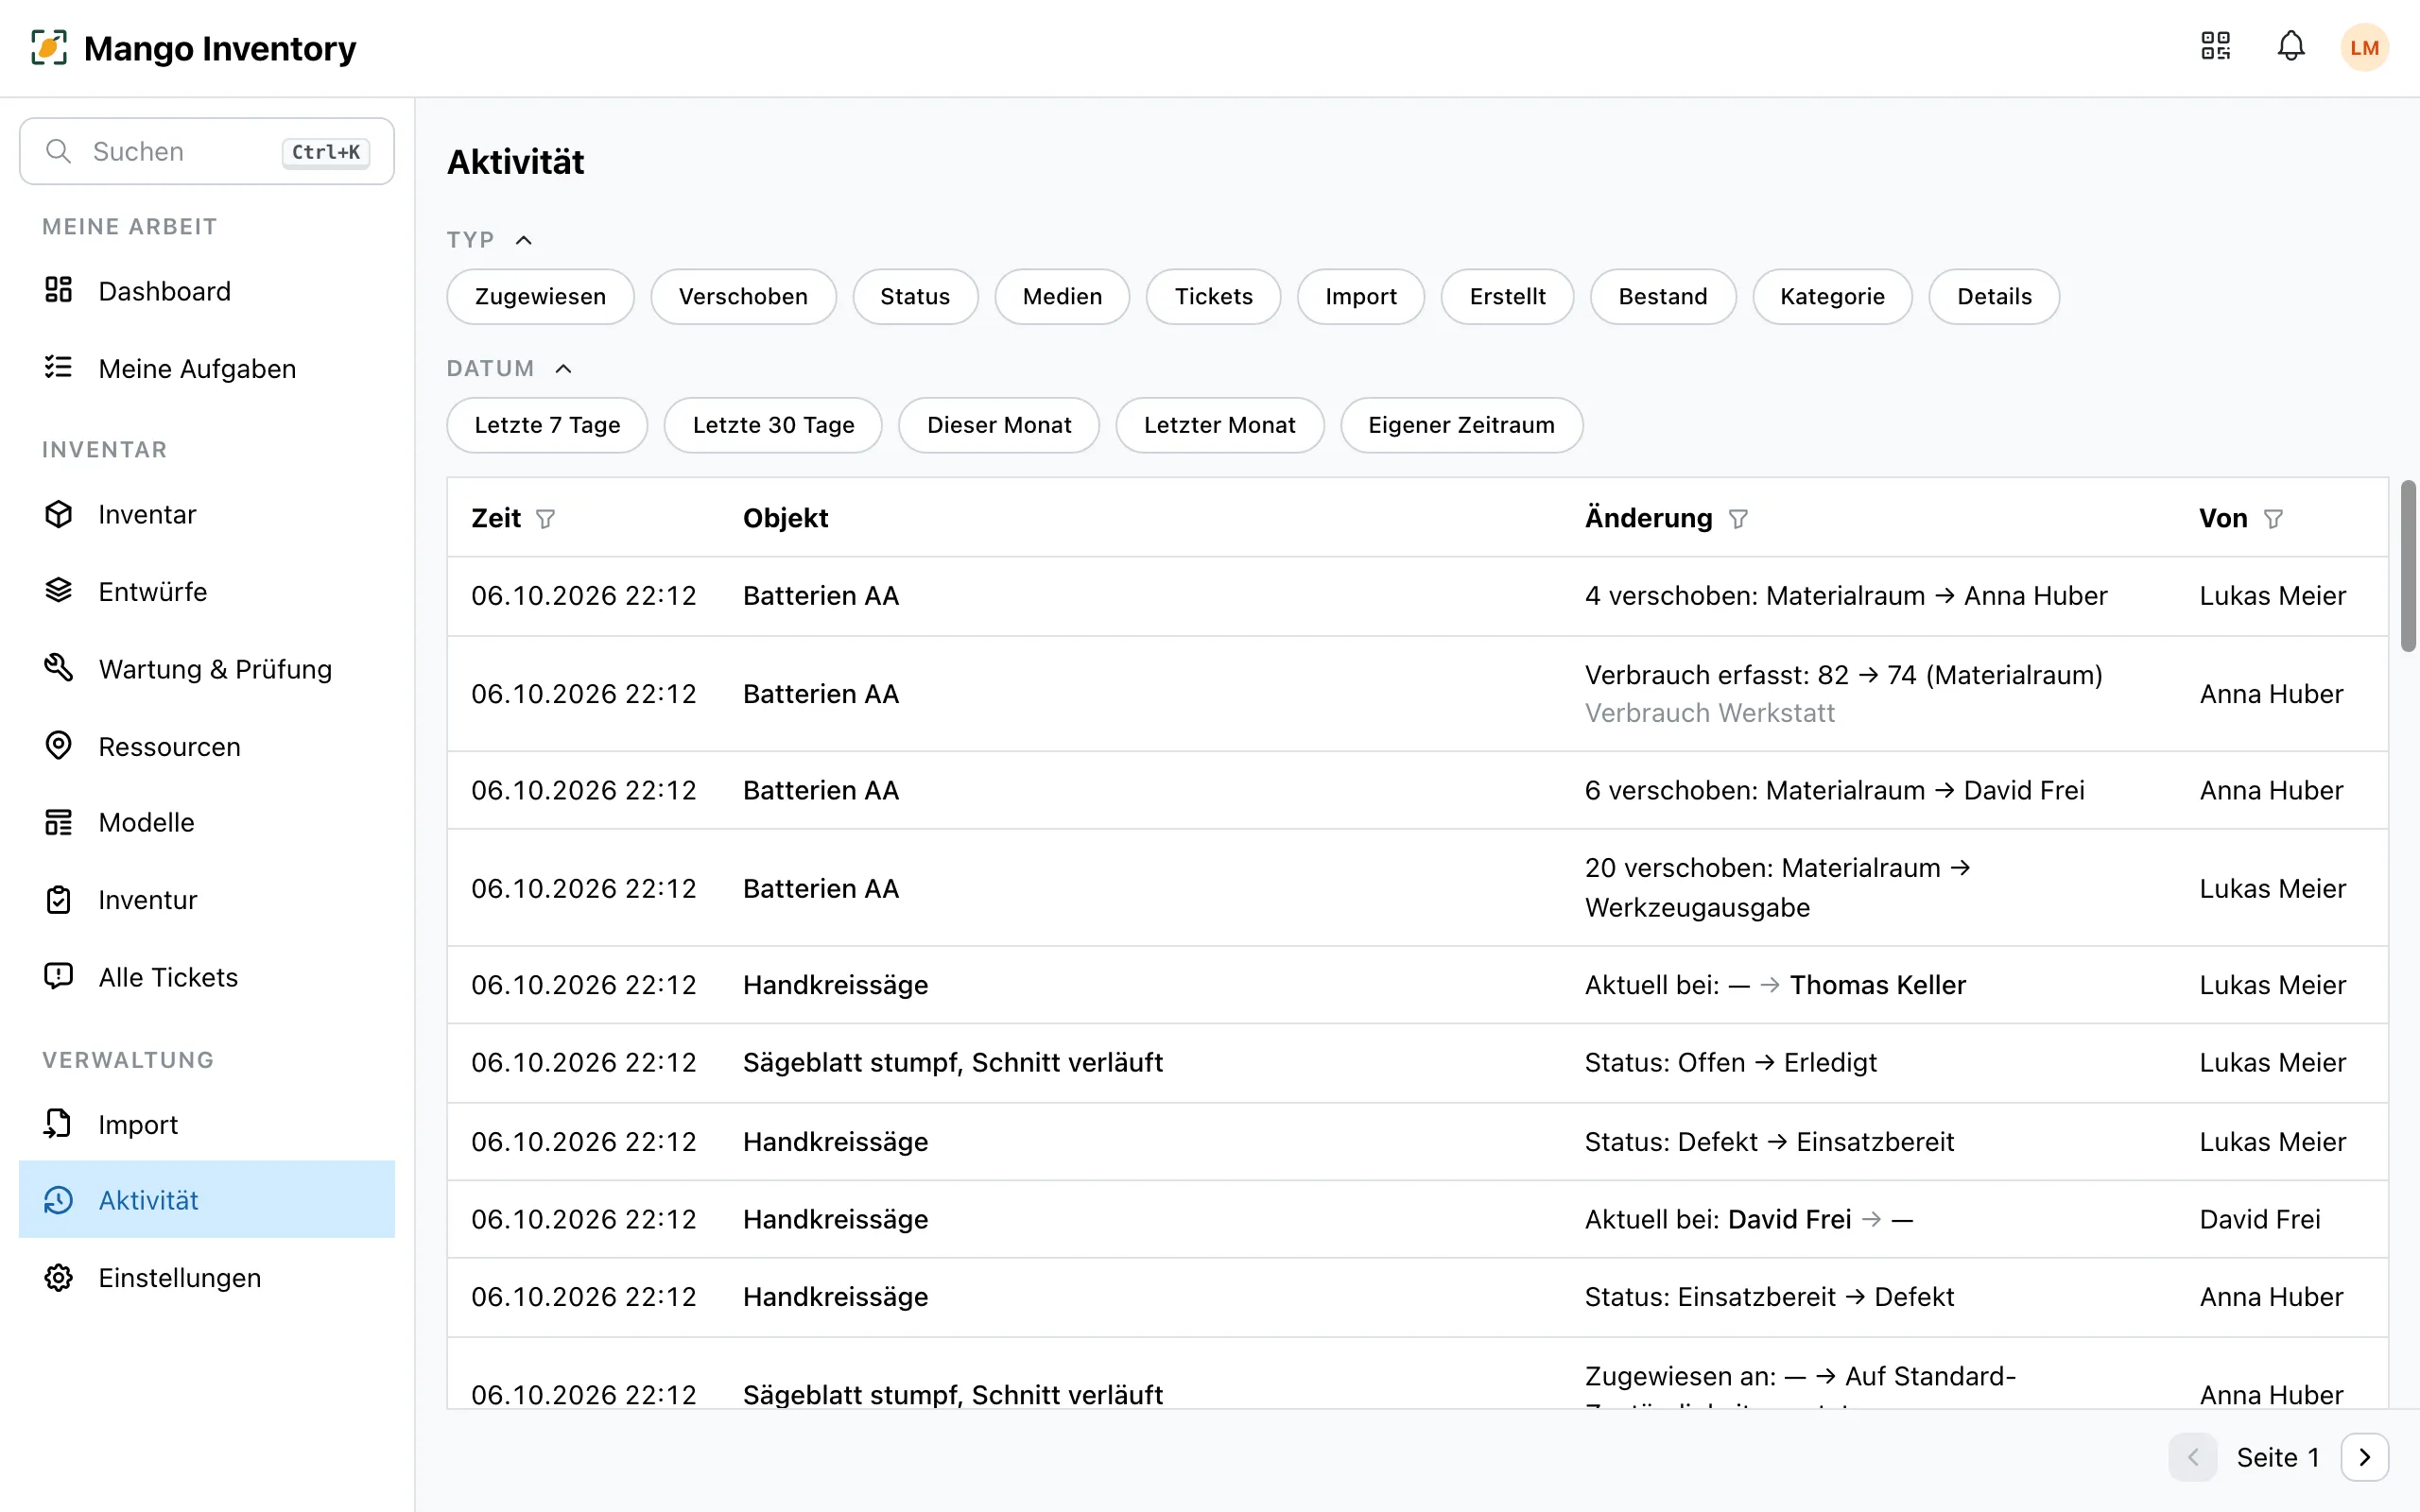Toggle the Import type filter chip
Screen dimensions: 2420x1512
click(x=1361, y=296)
